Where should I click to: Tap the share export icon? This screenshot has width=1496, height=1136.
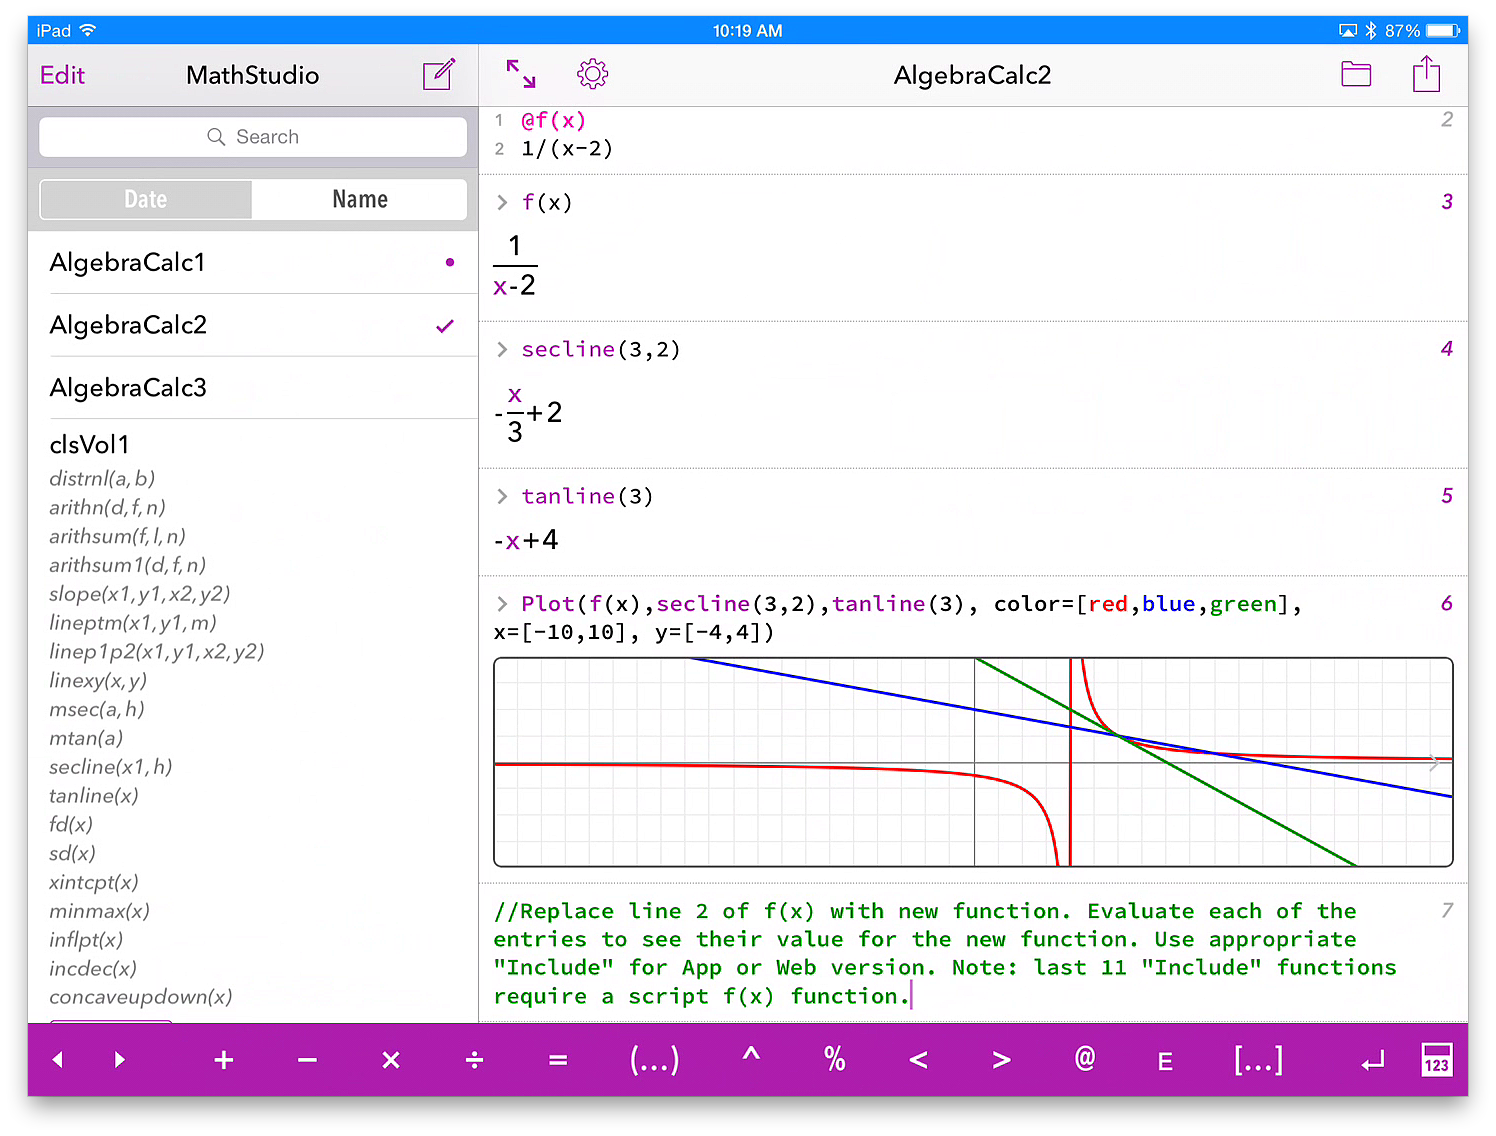coord(1426,74)
